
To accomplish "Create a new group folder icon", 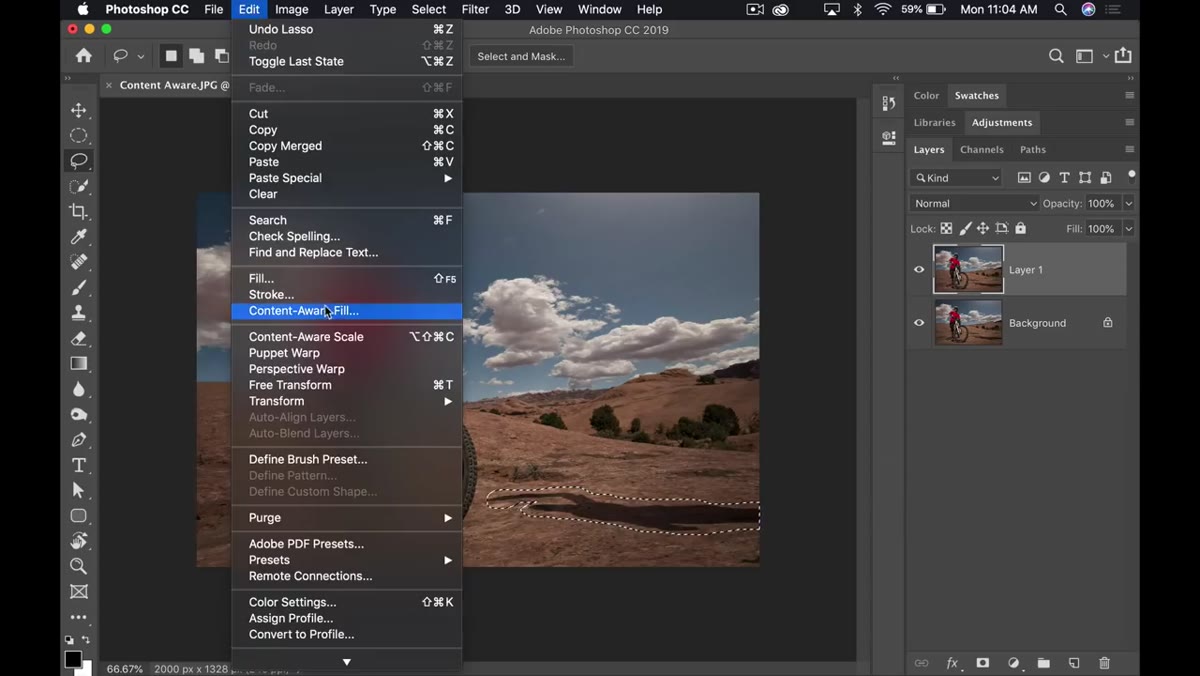I will [x=1044, y=663].
